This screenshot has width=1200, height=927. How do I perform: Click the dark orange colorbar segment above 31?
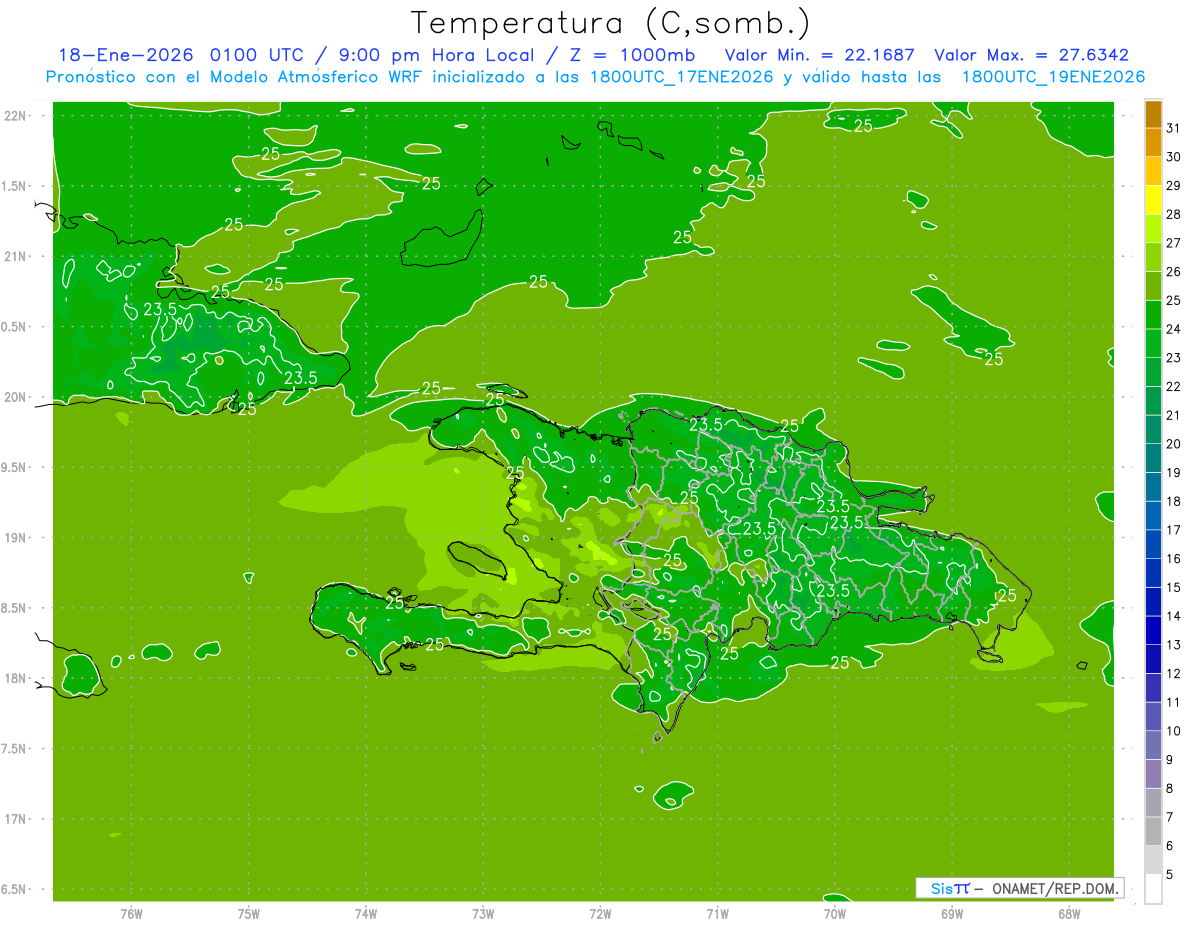pyautogui.click(x=1153, y=114)
